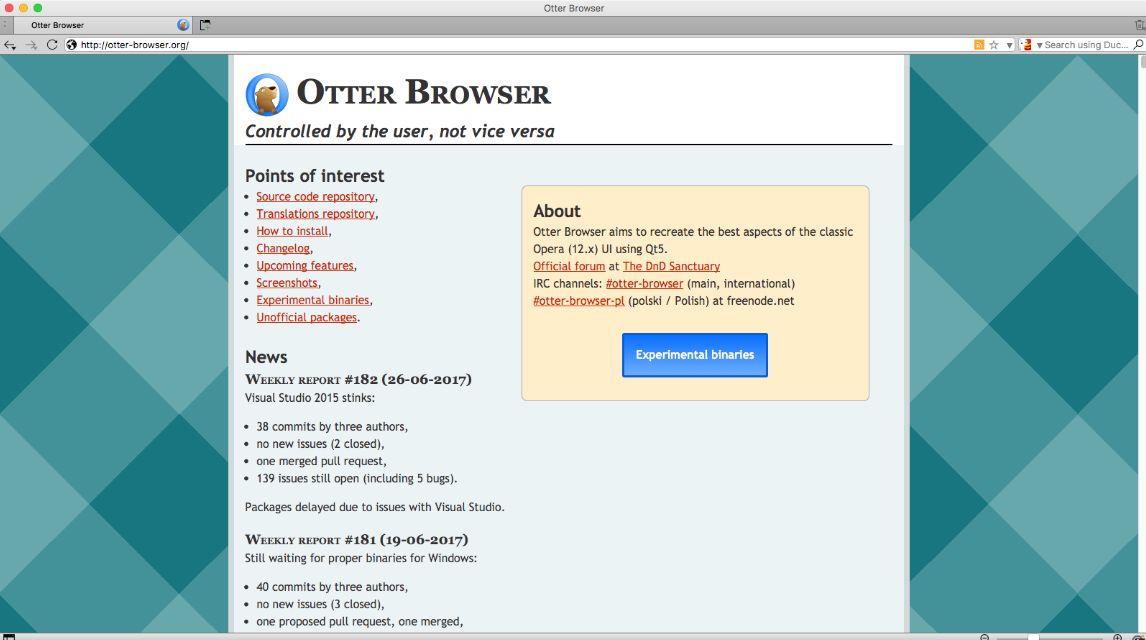Image resolution: width=1146 pixels, height=640 pixels.
Task: Click the Otter Browser logo image
Action: [x=267, y=94]
